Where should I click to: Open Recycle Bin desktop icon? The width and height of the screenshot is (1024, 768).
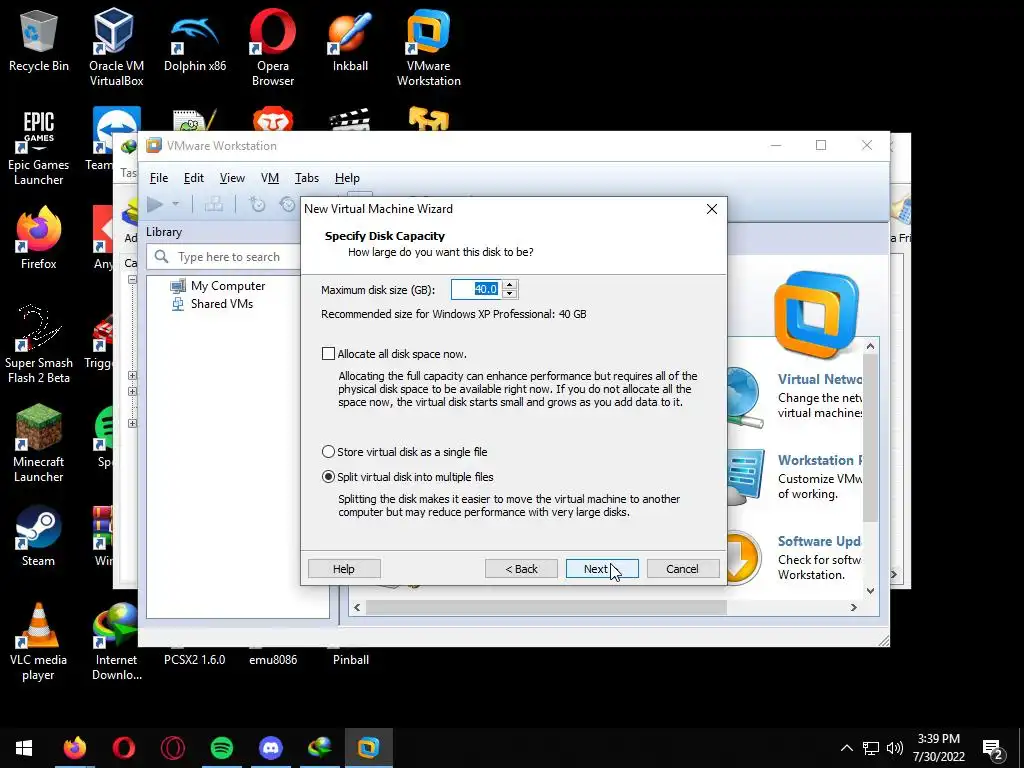(x=39, y=40)
